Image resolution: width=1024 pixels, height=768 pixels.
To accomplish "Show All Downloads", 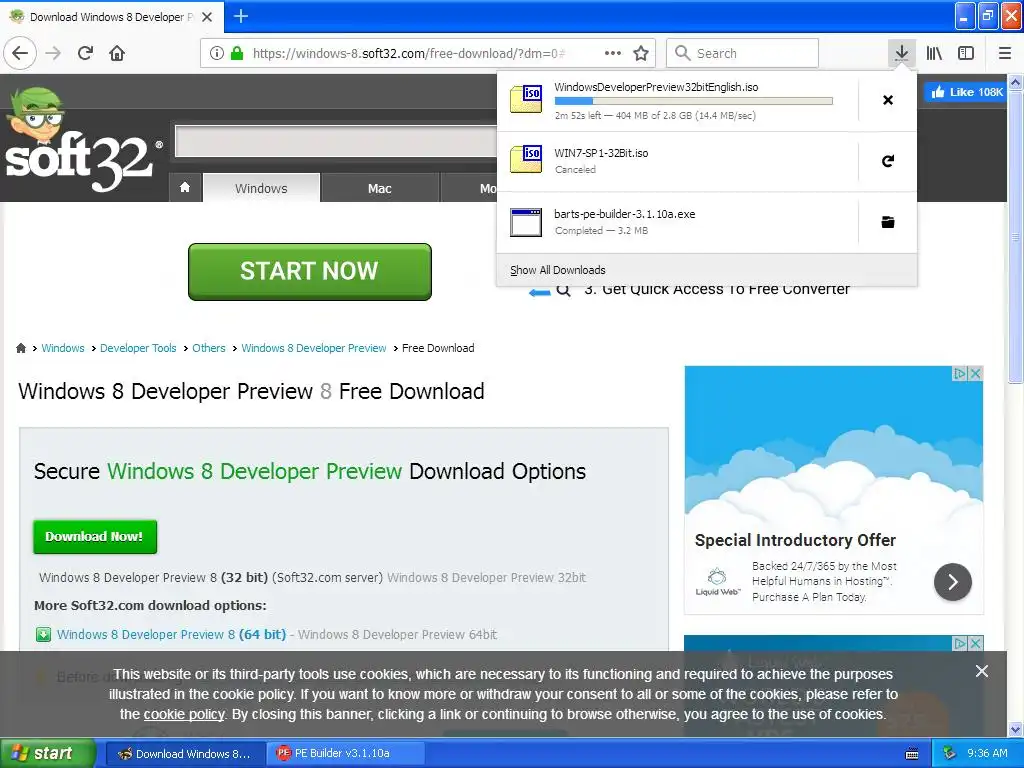I will [558, 270].
